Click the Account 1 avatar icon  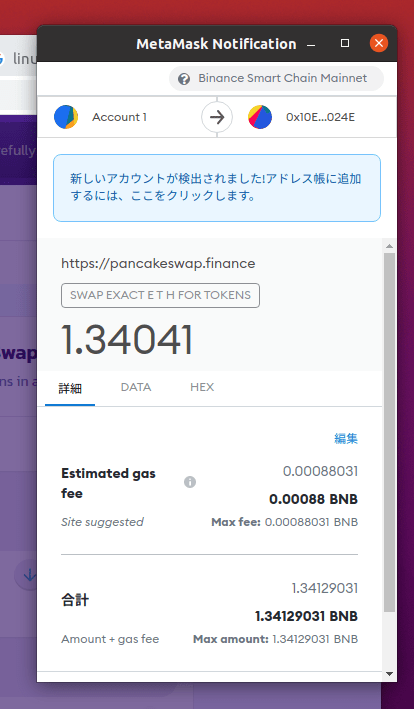click(66, 117)
